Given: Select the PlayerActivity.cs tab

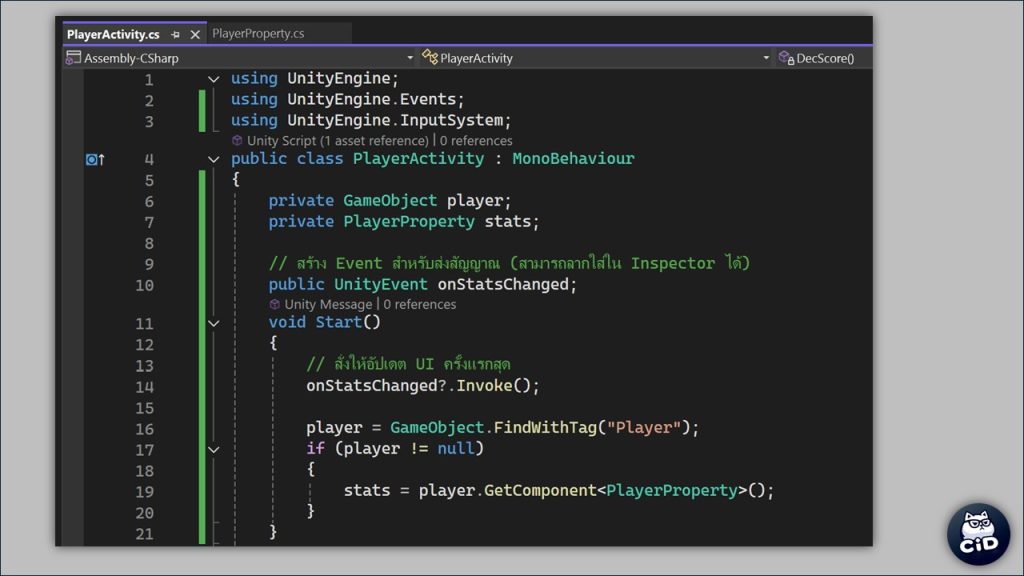Looking at the screenshot, I should [112, 34].
